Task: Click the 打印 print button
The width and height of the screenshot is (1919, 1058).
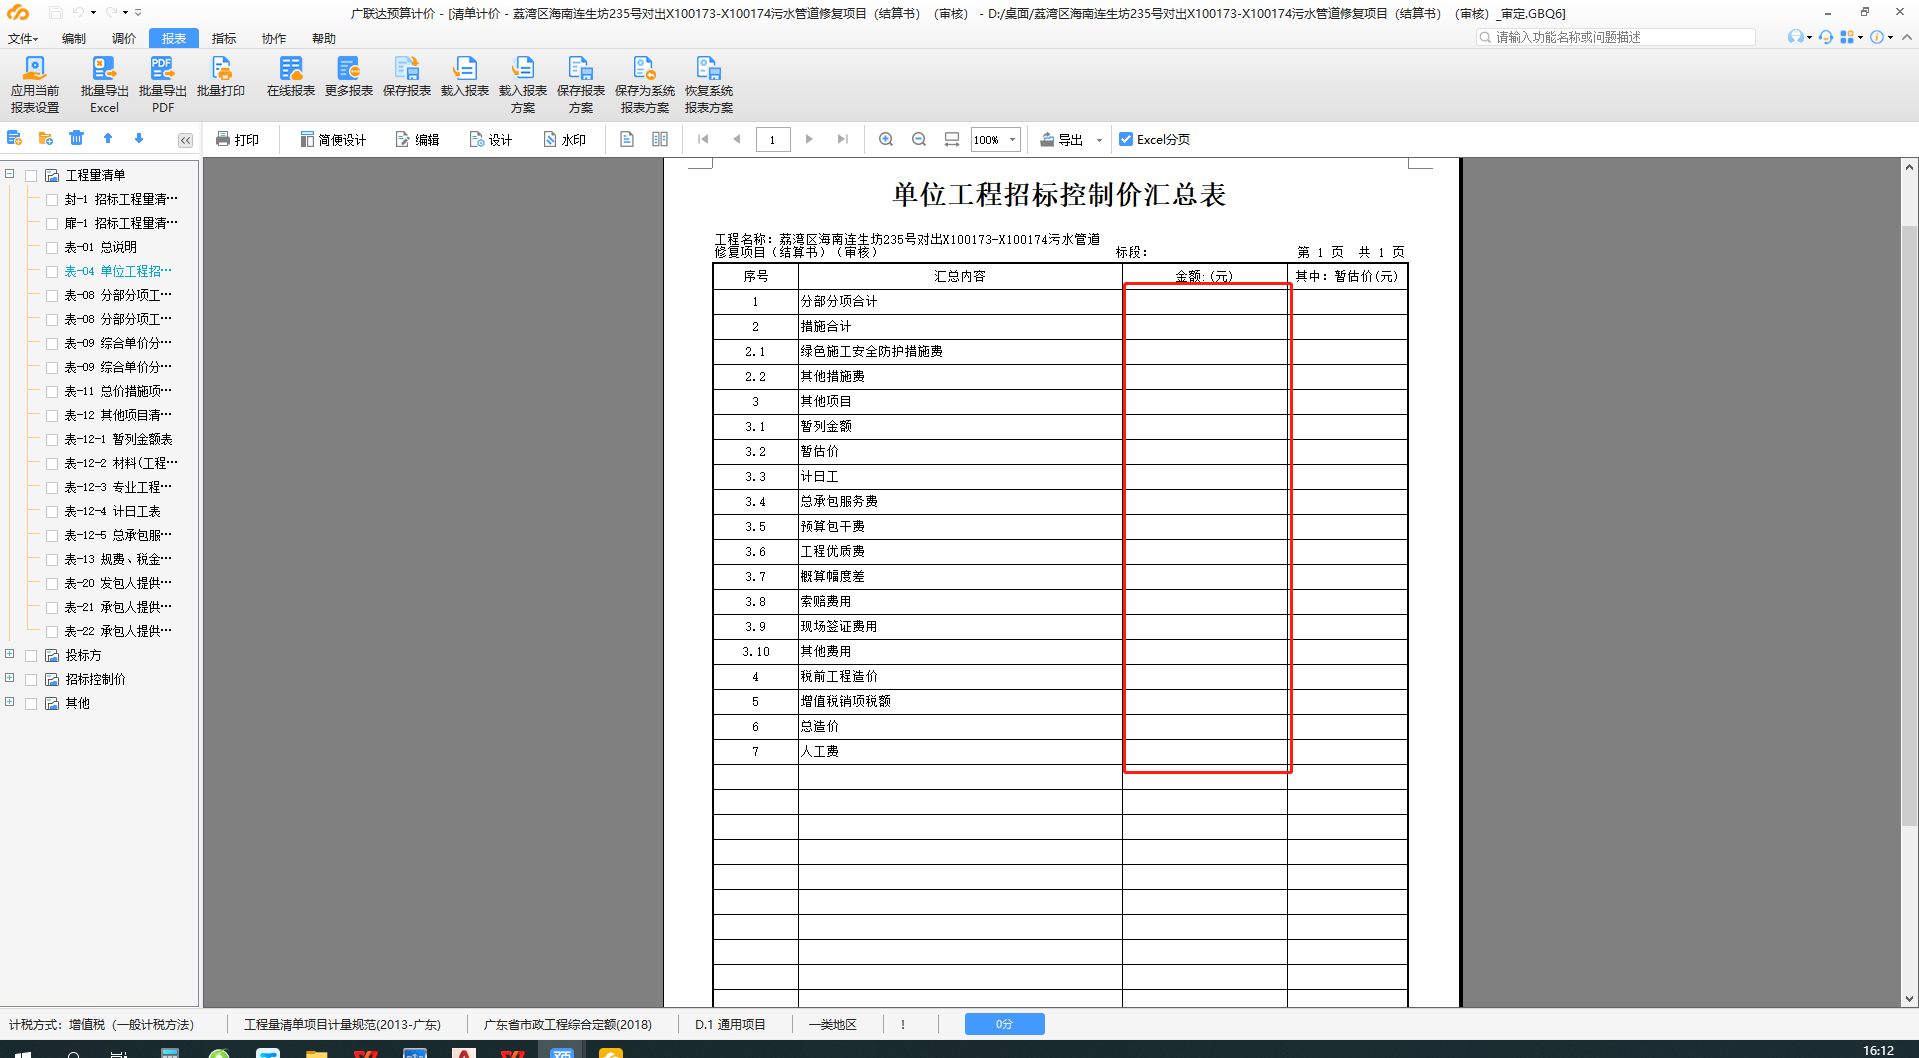Action: 238,139
